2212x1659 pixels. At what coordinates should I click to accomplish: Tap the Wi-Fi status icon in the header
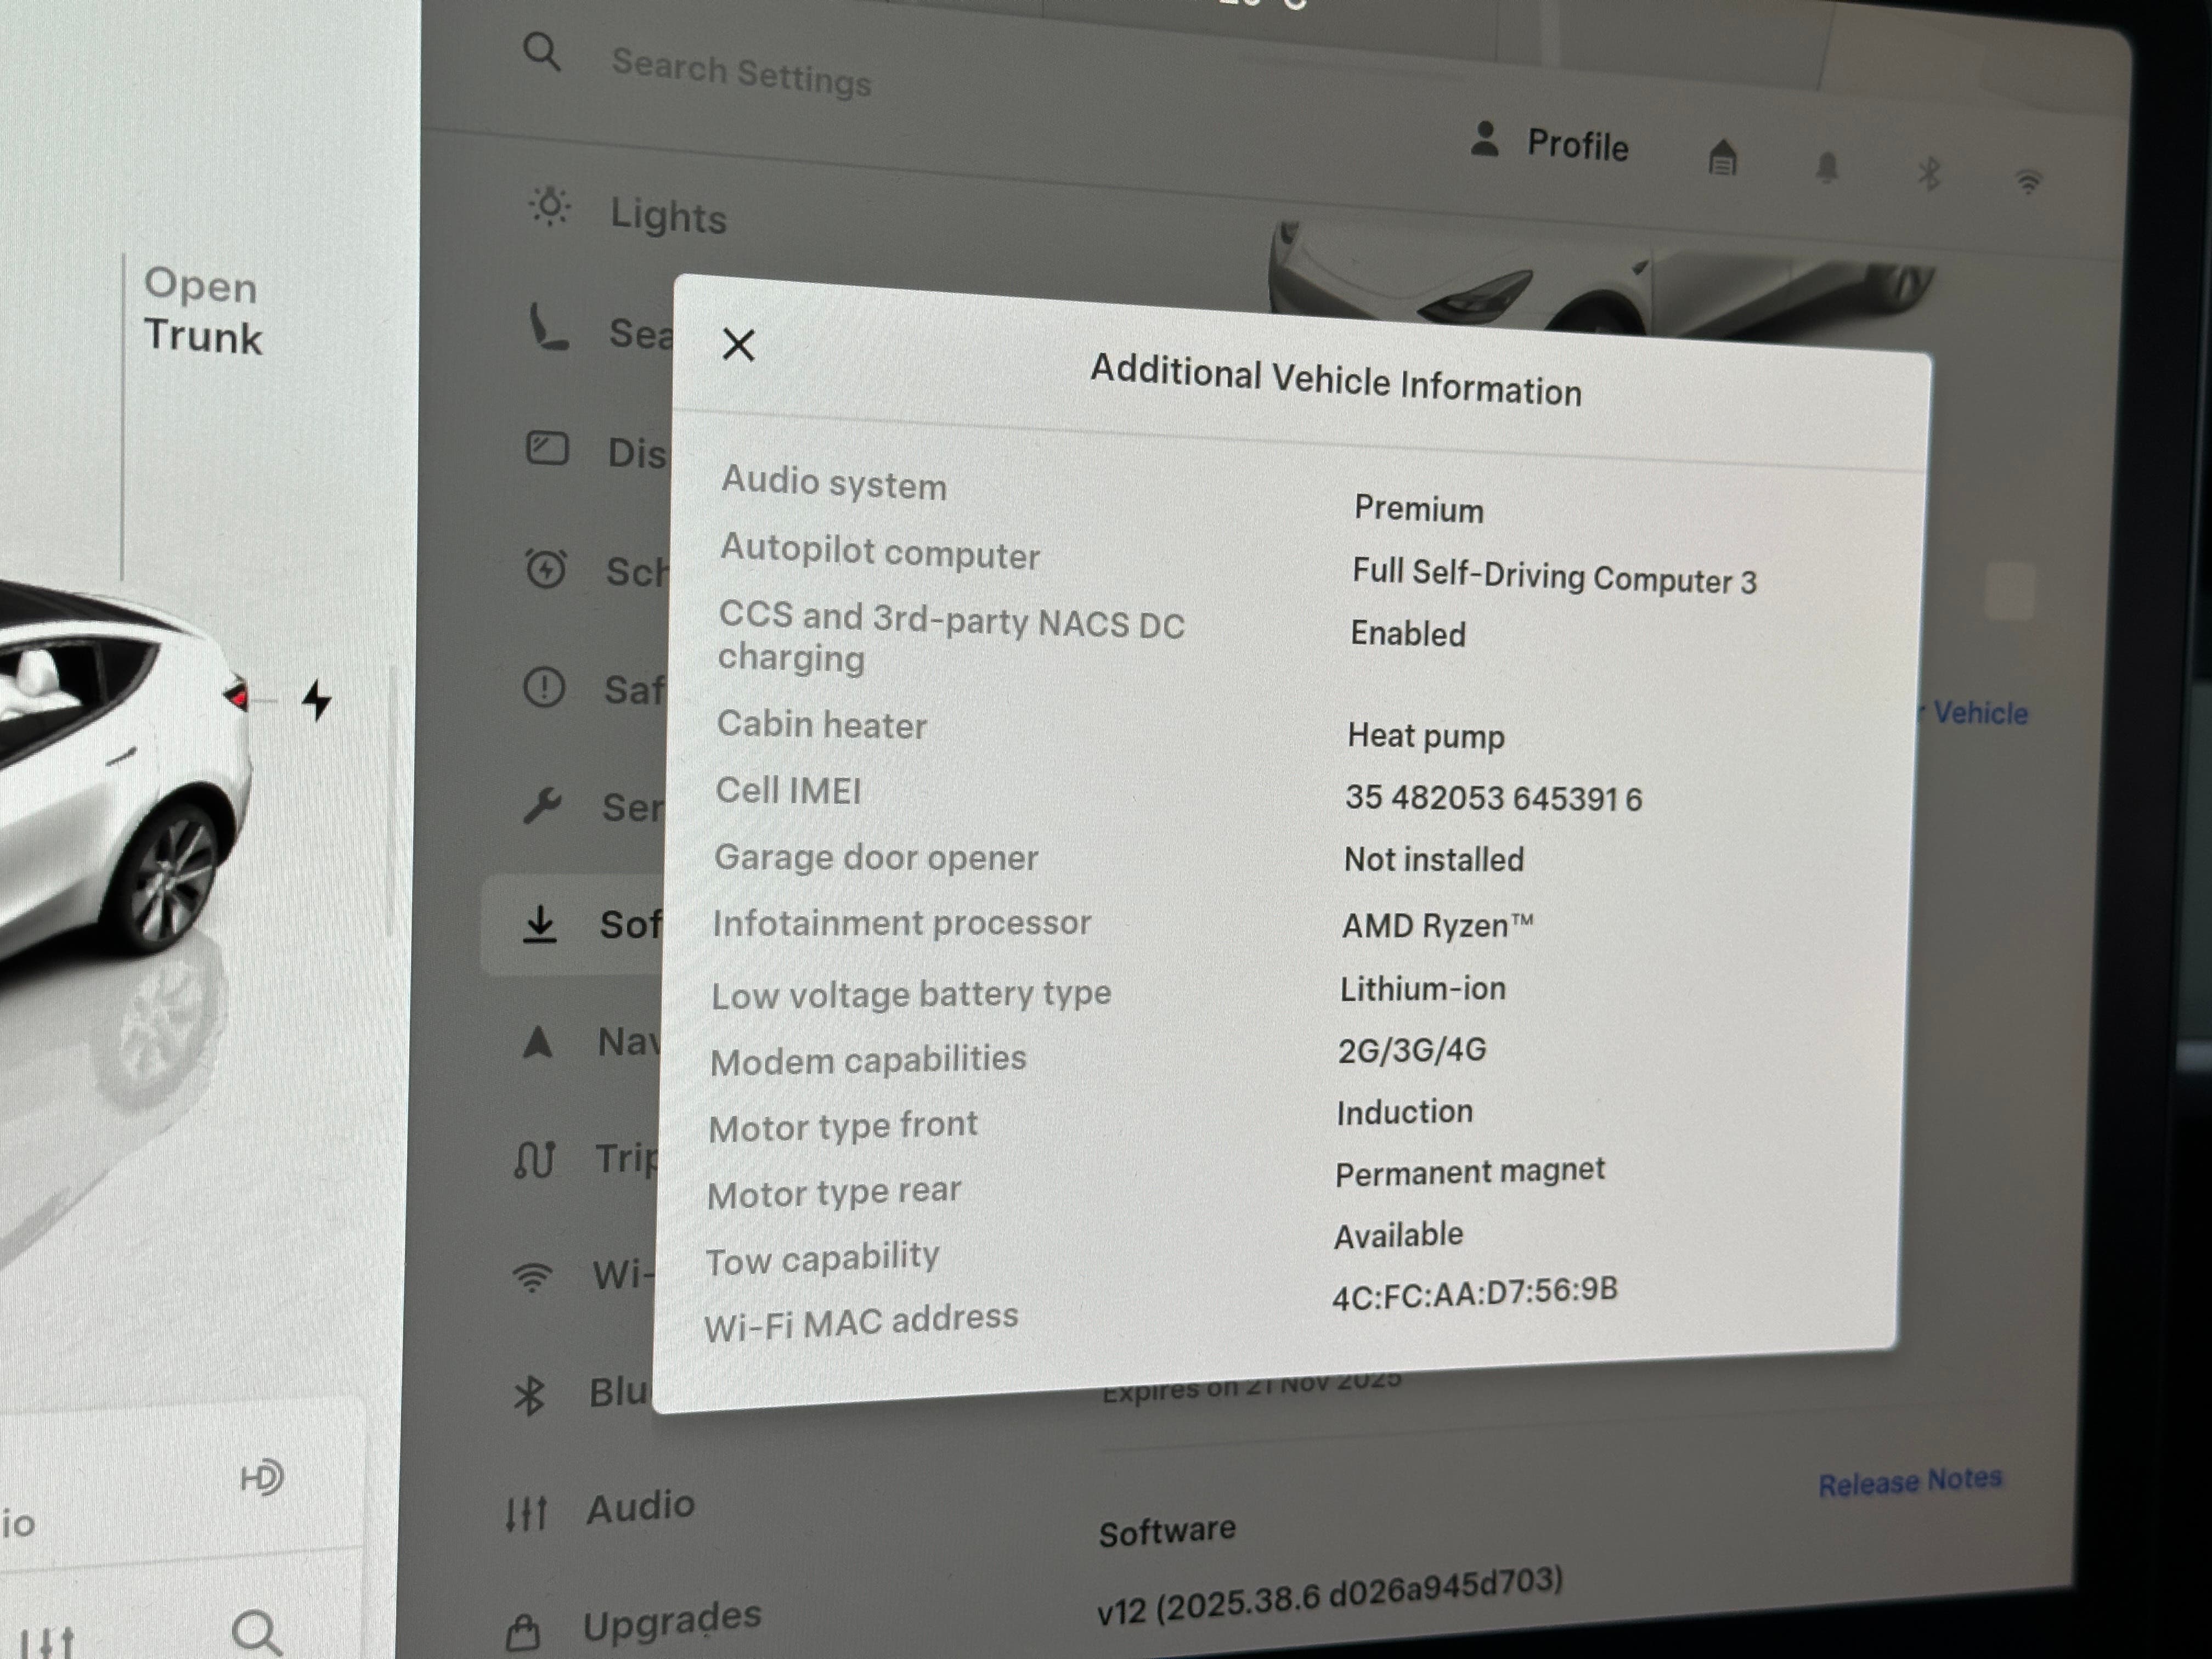(2028, 182)
